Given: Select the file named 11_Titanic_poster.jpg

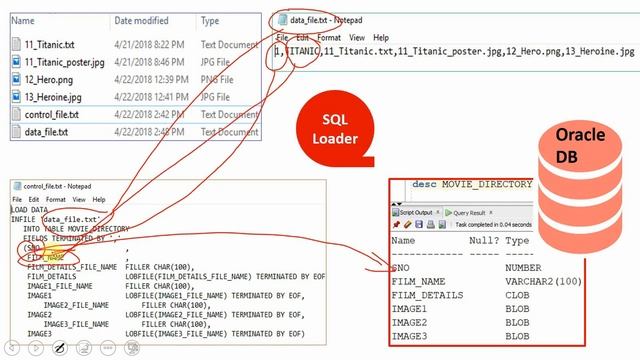Looking at the screenshot, I should [64, 62].
